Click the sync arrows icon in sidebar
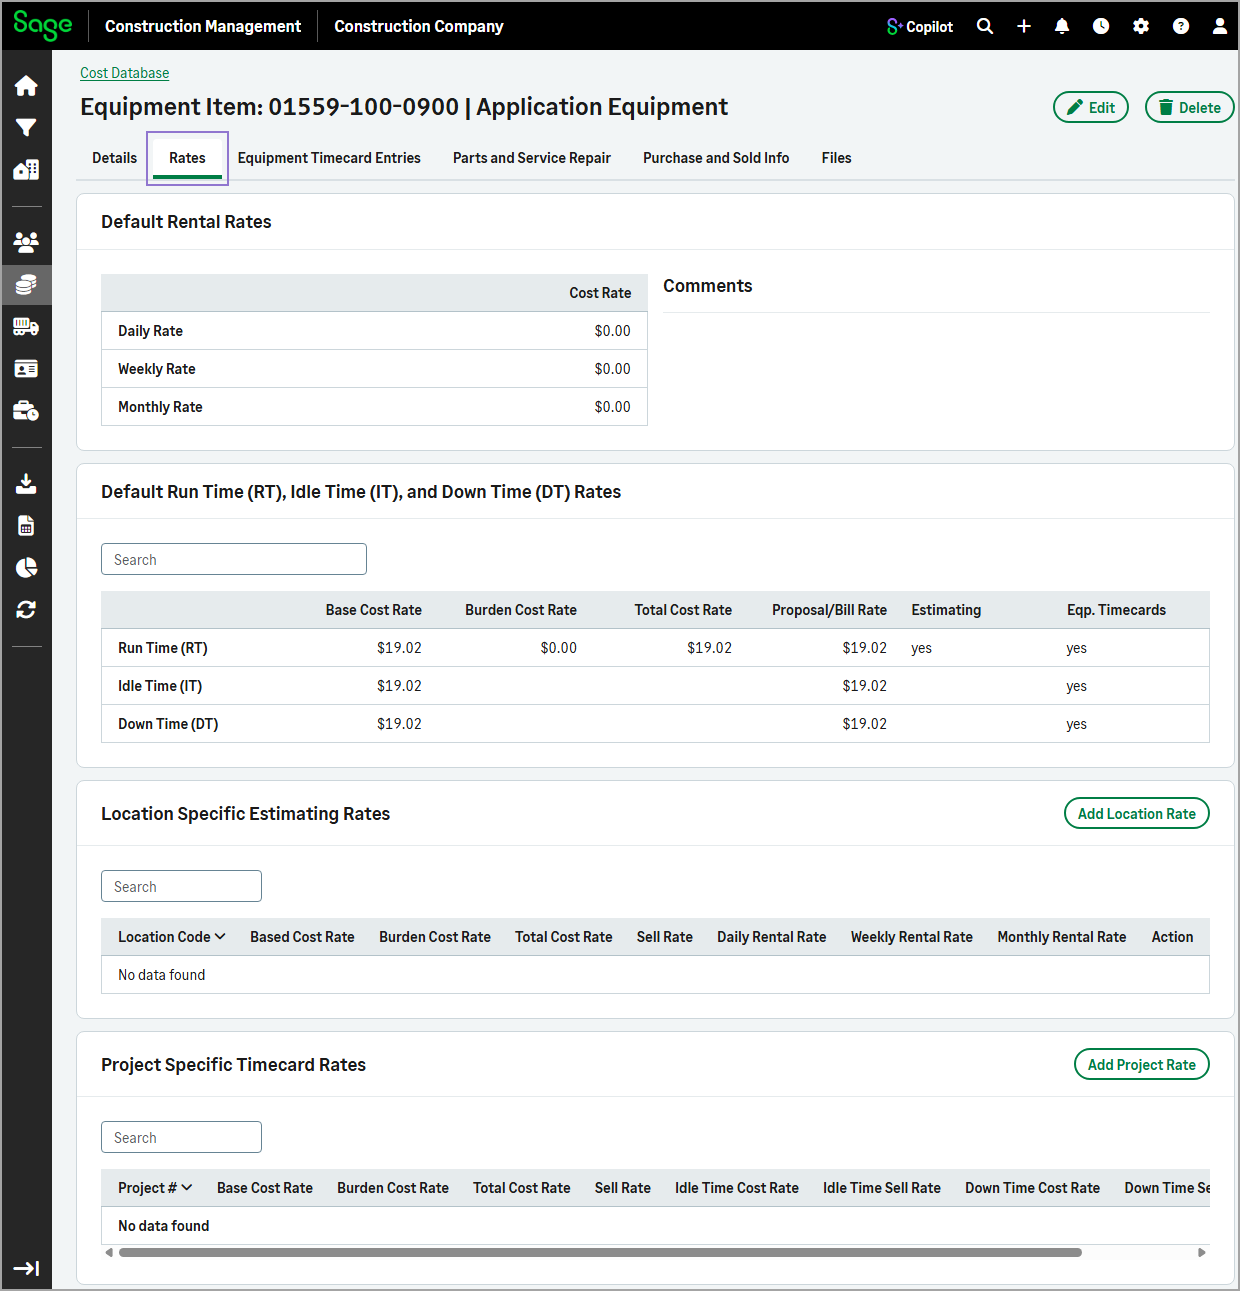 27,610
